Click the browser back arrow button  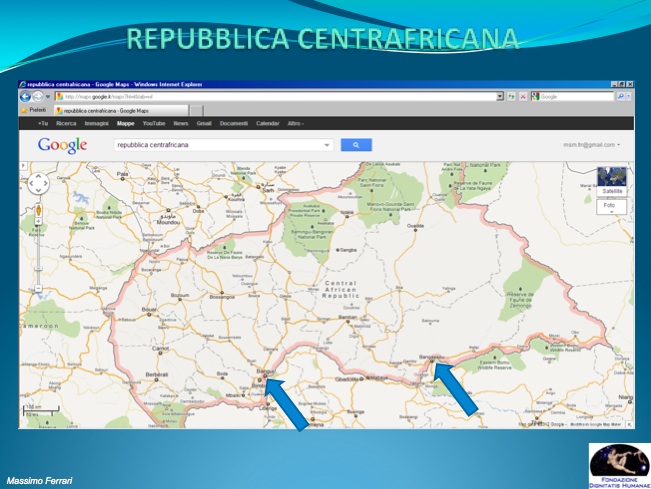25,96
